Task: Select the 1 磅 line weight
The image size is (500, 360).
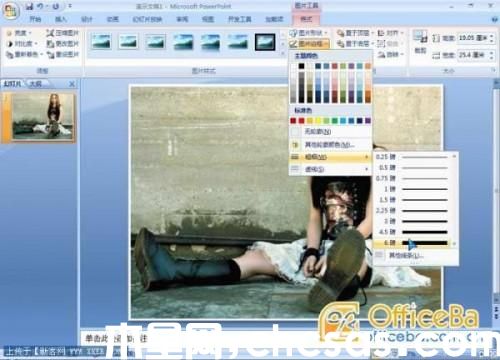Action: pos(413,189)
